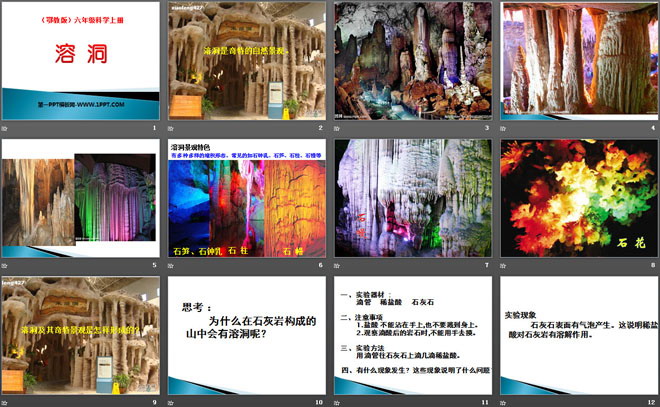The image size is (660, 407).
Task: Select slide 10 starting with 思考
Action: click(x=247, y=335)
